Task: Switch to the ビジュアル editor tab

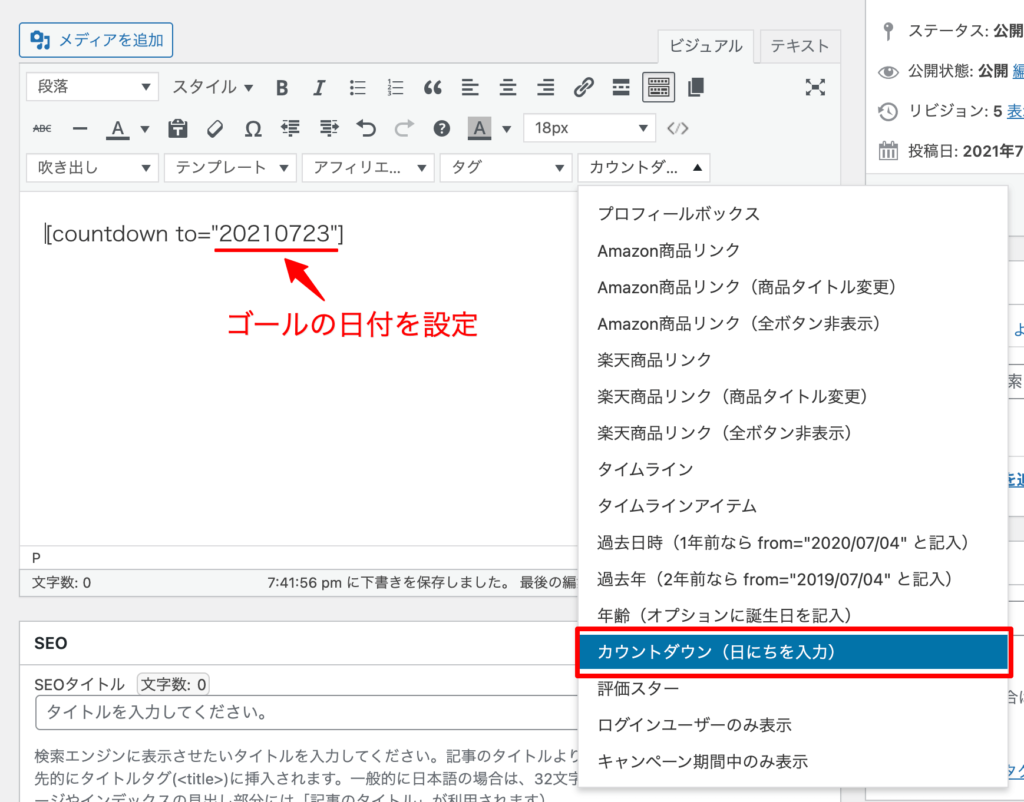Action: pyautogui.click(x=705, y=46)
